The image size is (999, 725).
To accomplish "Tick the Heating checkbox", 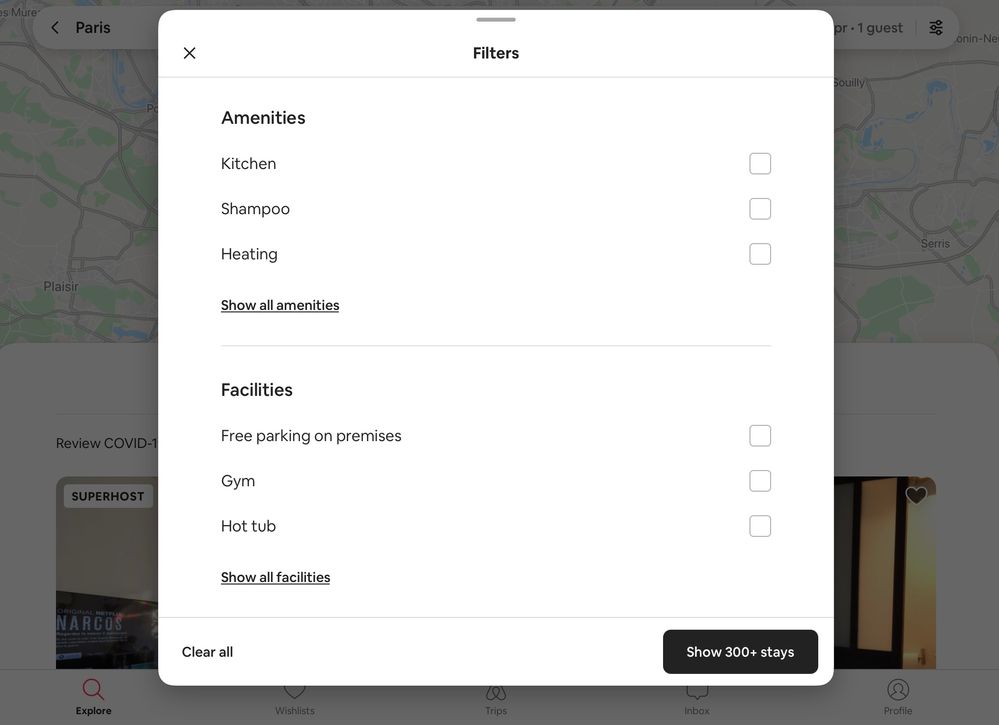I will [x=760, y=254].
